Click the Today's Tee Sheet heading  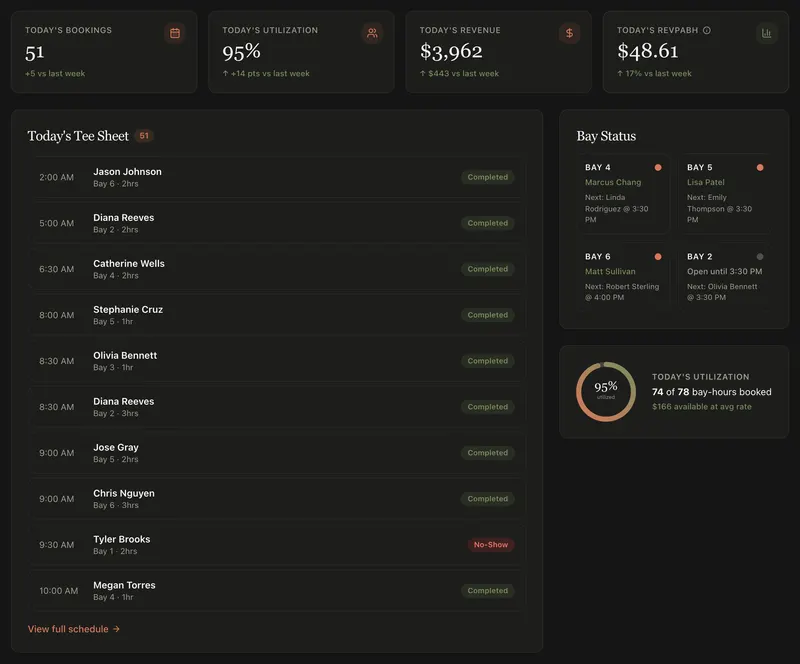click(x=78, y=136)
